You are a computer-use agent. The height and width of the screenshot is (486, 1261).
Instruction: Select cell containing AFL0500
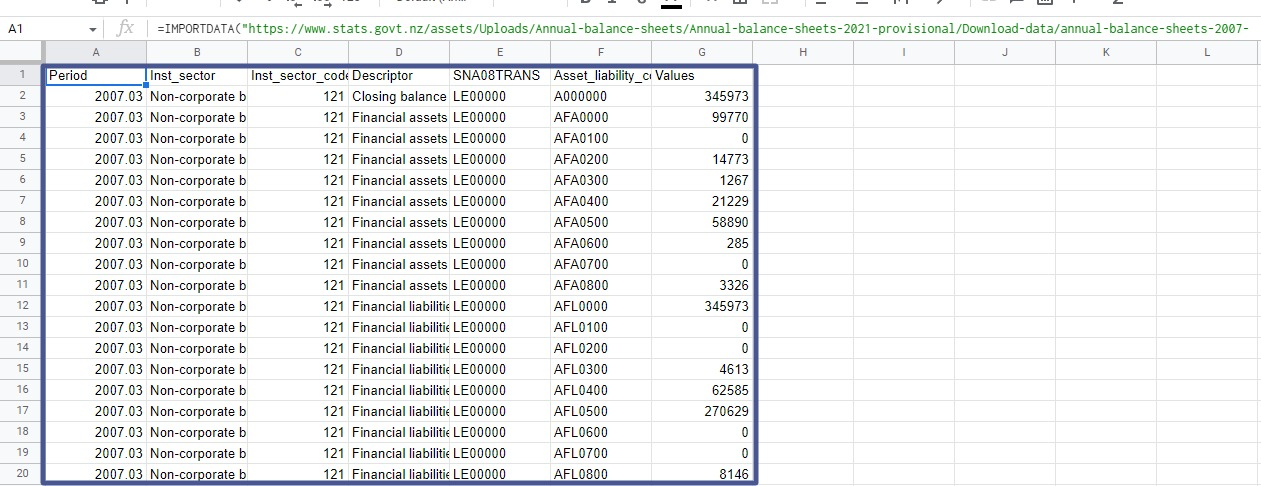pos(601,411)
